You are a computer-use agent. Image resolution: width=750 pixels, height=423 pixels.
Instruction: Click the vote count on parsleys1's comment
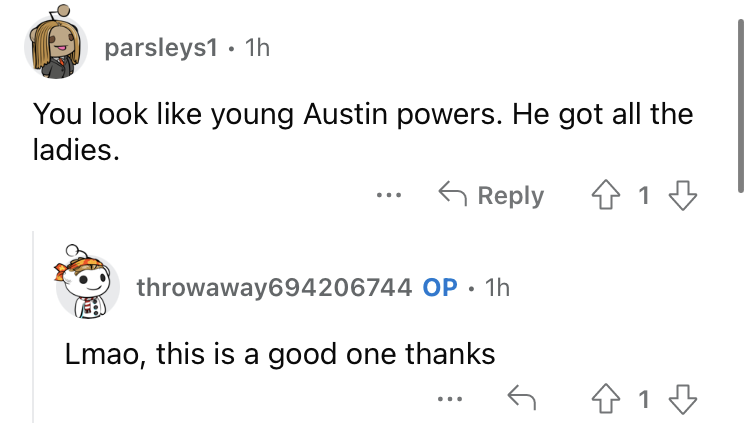point(644,195)
